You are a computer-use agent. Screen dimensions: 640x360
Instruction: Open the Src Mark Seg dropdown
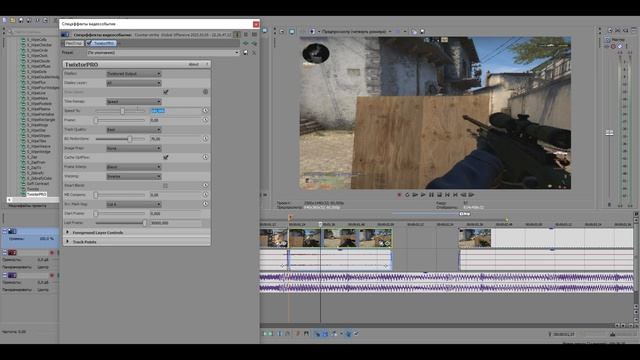click(134, 204)
